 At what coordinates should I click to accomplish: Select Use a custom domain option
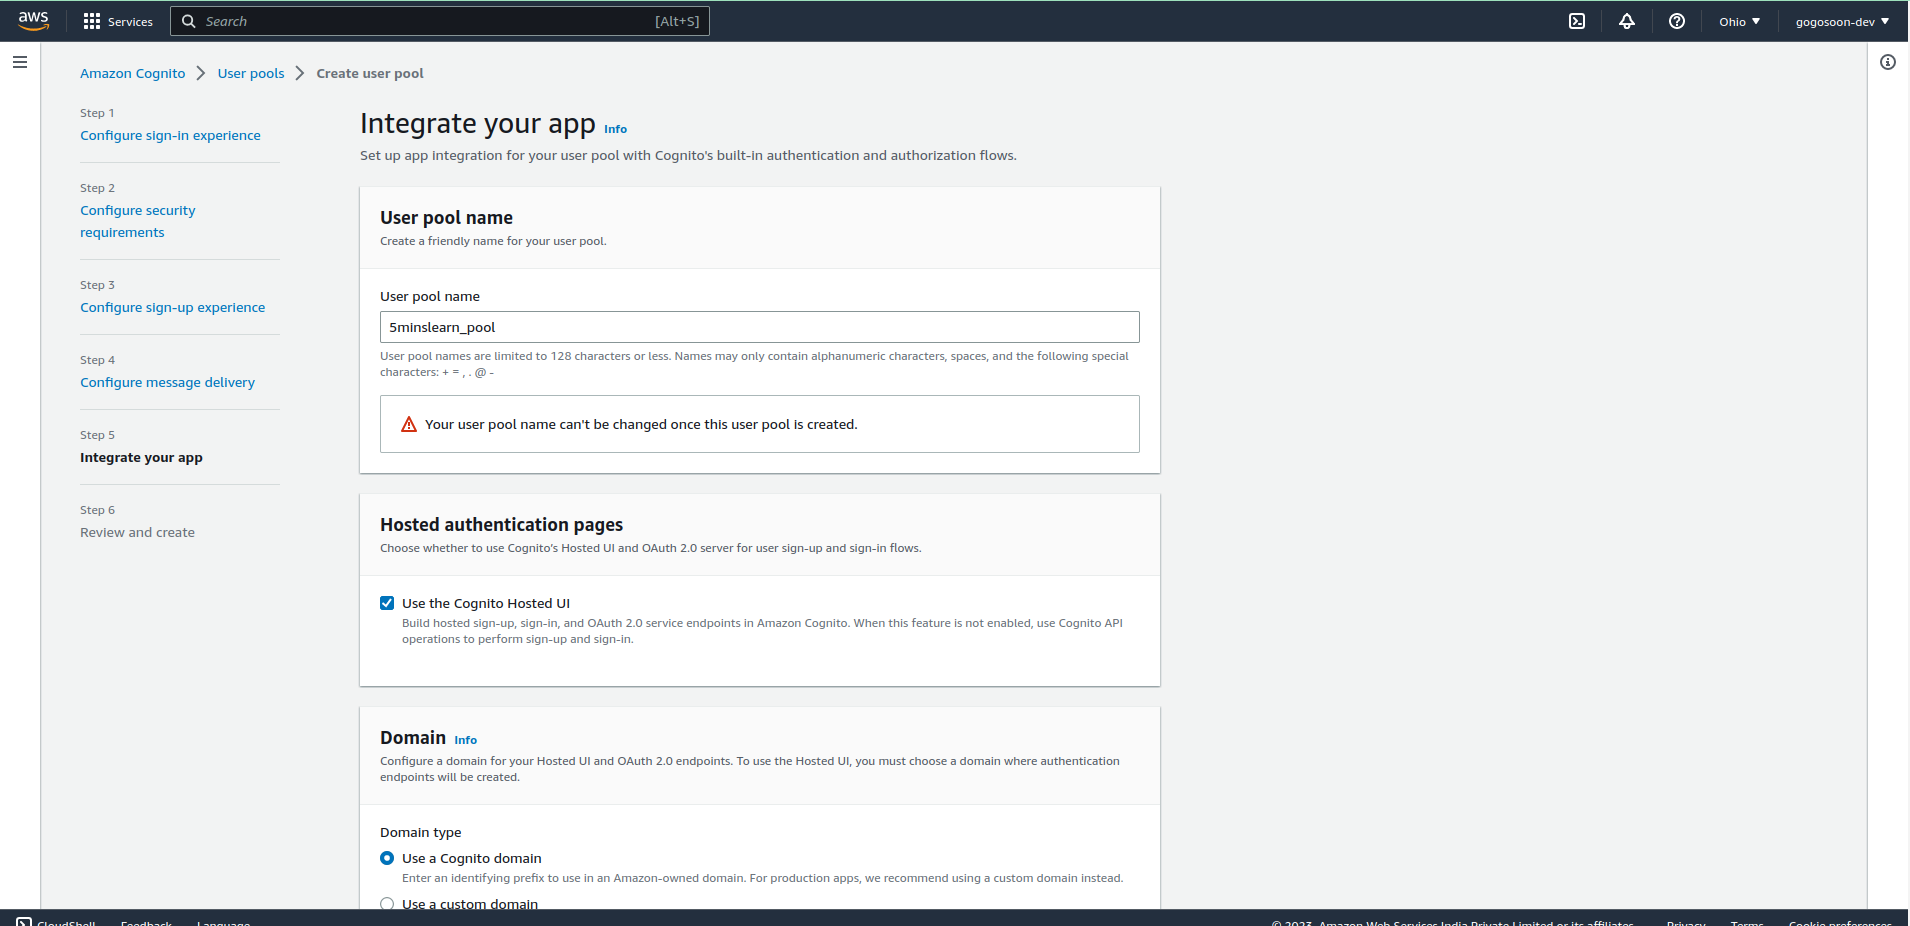click(x=387, y=903)
